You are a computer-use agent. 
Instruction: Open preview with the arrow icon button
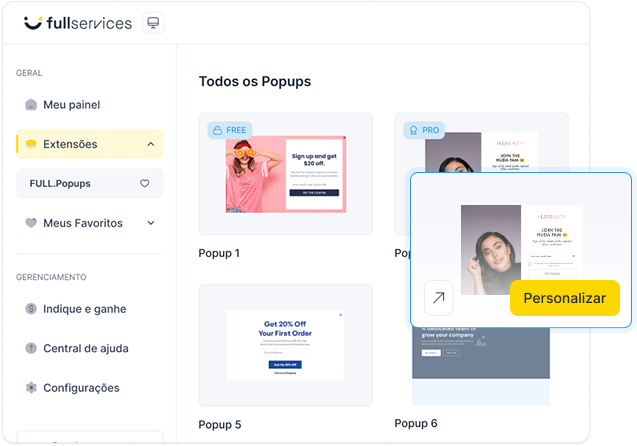(438, 298)
